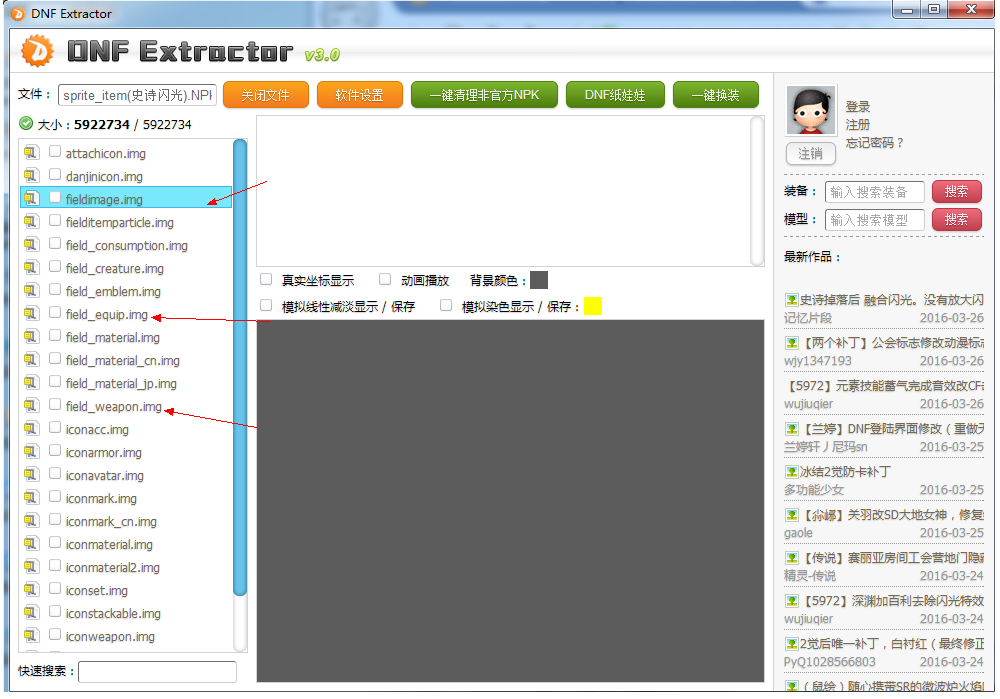Image resolution: width=1000 pixels, height=699 pixels.
Task: Toggle 动画播放 checkbox
Action: click(x=385, y=280)
